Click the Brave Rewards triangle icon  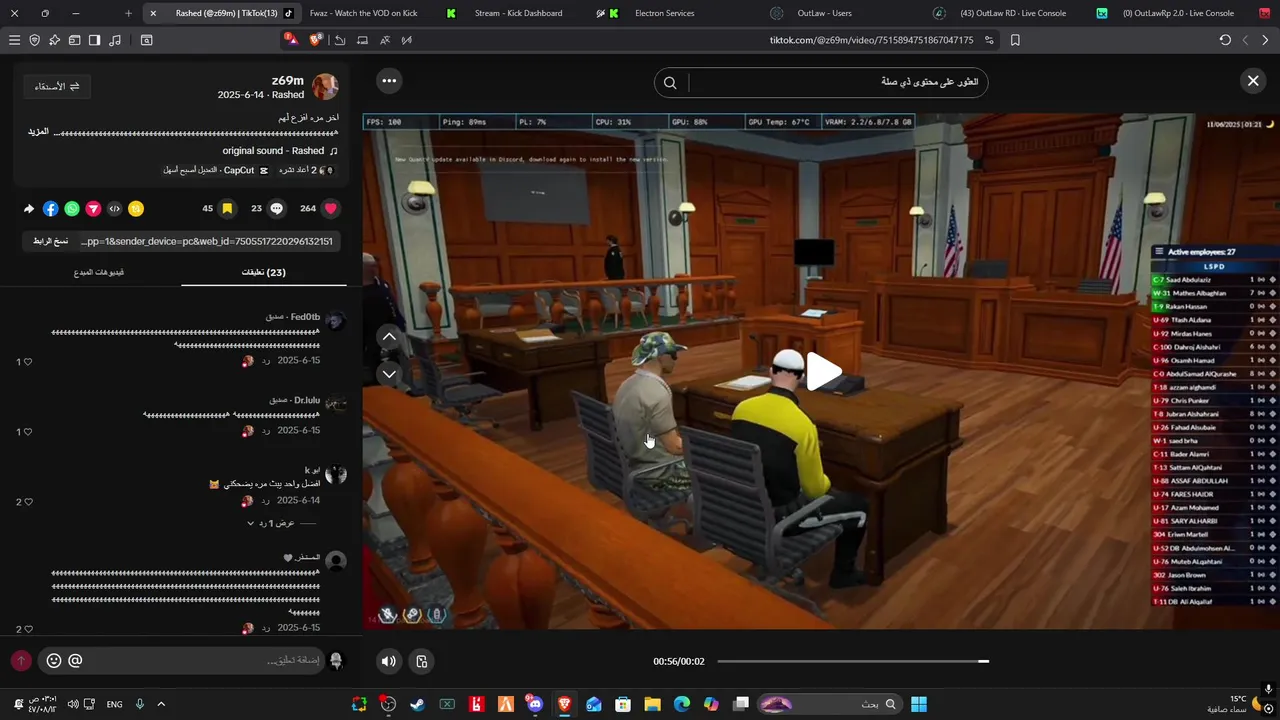tap(290, 40)
